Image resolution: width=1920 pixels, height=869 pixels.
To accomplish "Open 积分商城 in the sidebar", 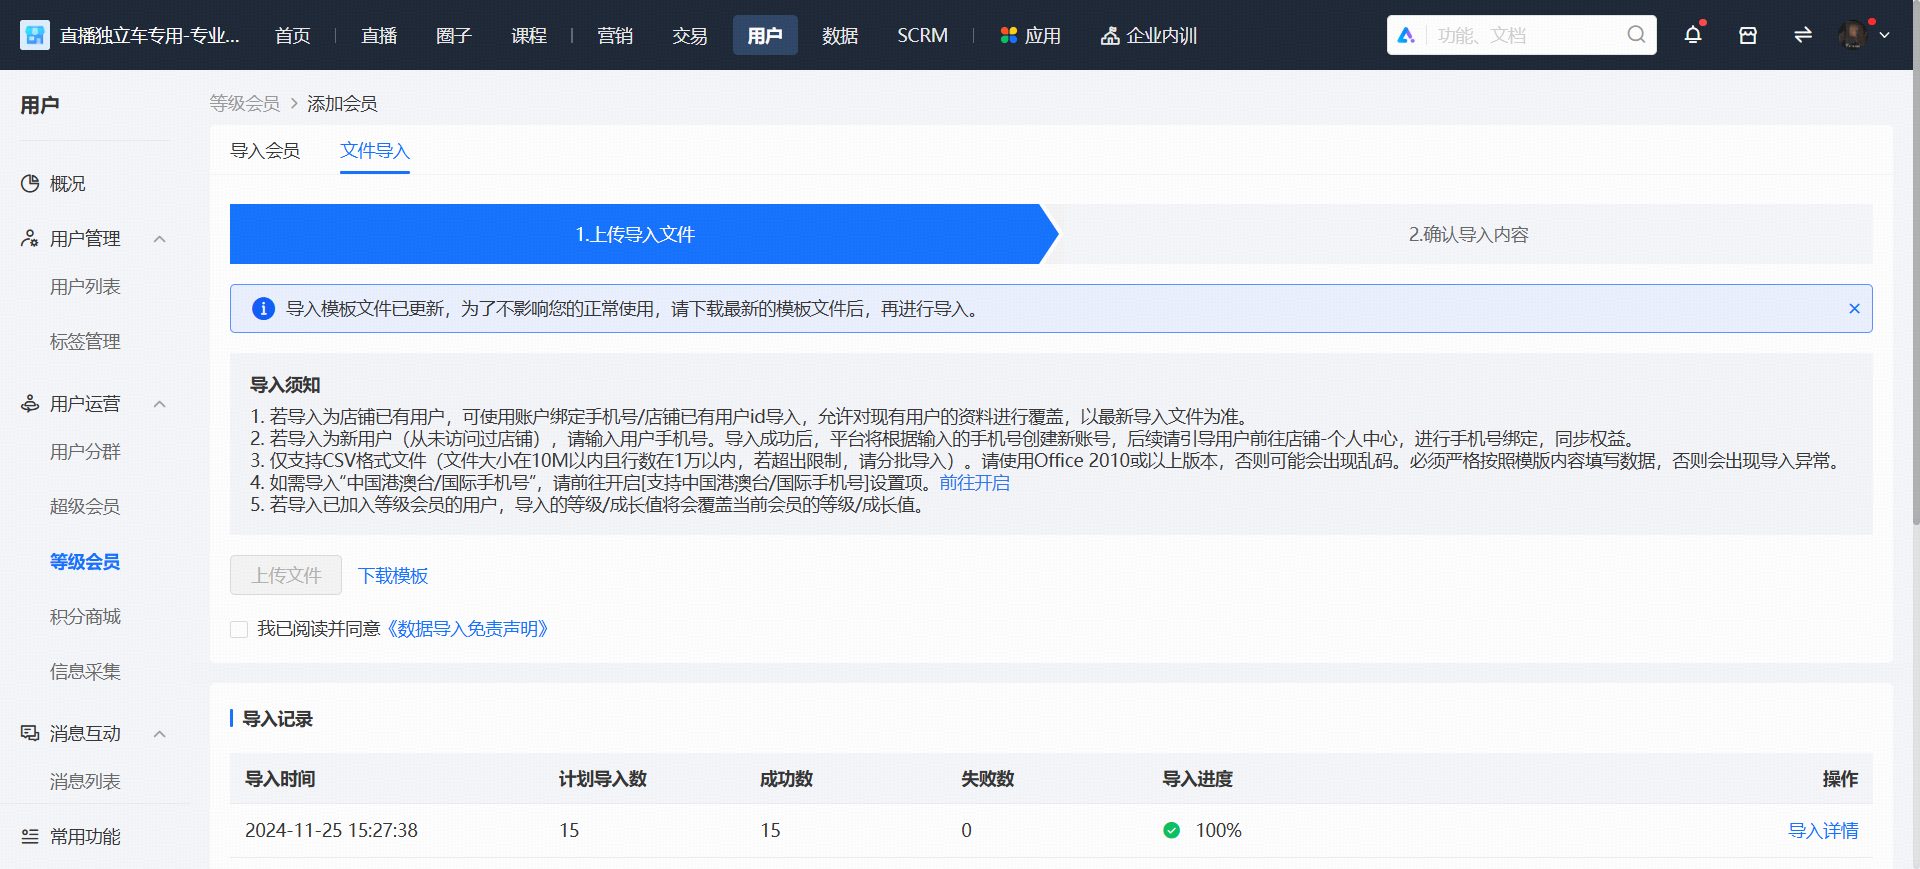I will coord(85,617).
